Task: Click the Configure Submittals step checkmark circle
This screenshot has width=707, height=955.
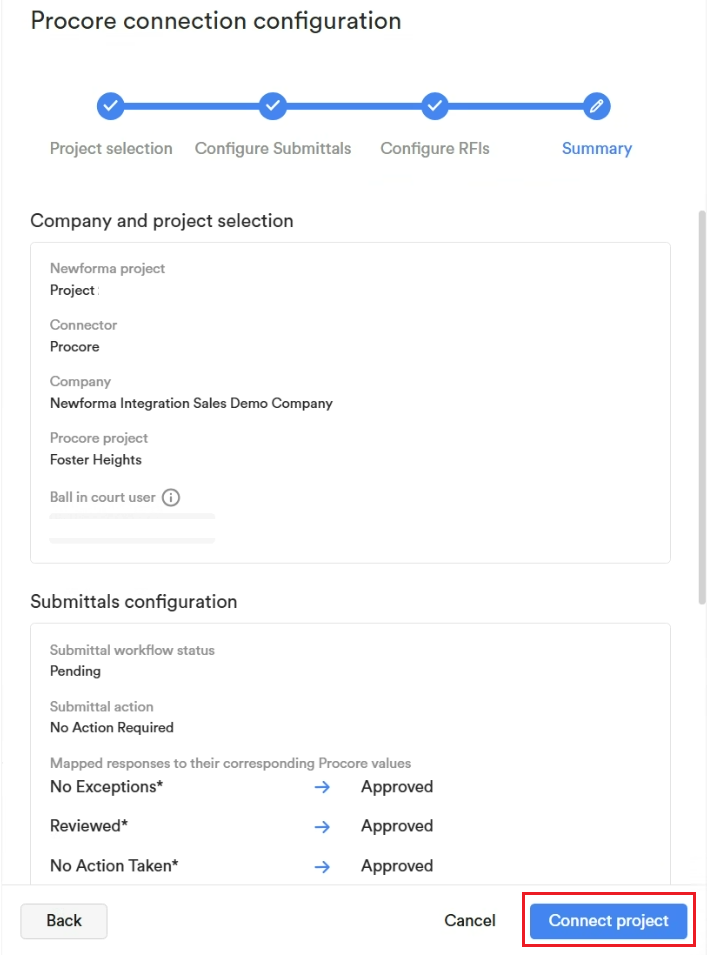Action: [x=273, y=106]
